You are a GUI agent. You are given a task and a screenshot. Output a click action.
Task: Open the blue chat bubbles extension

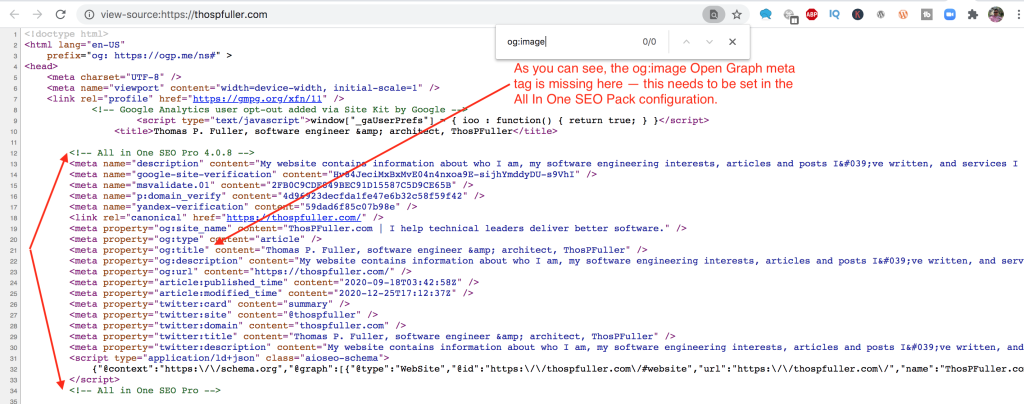(x=765, y=14)
